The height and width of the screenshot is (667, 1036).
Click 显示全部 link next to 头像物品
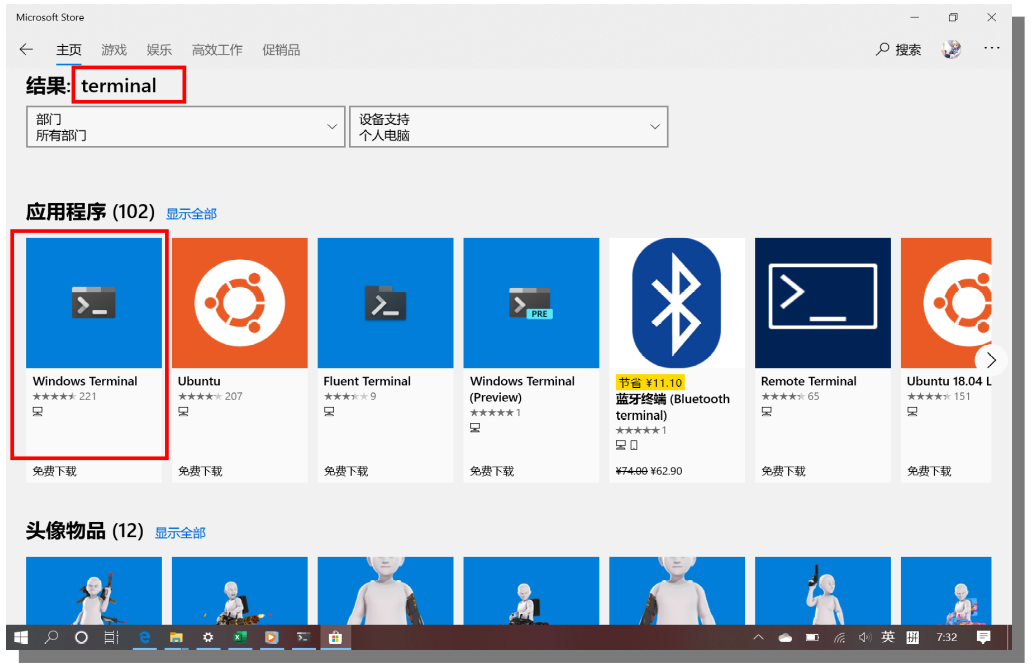coord(180,534)
